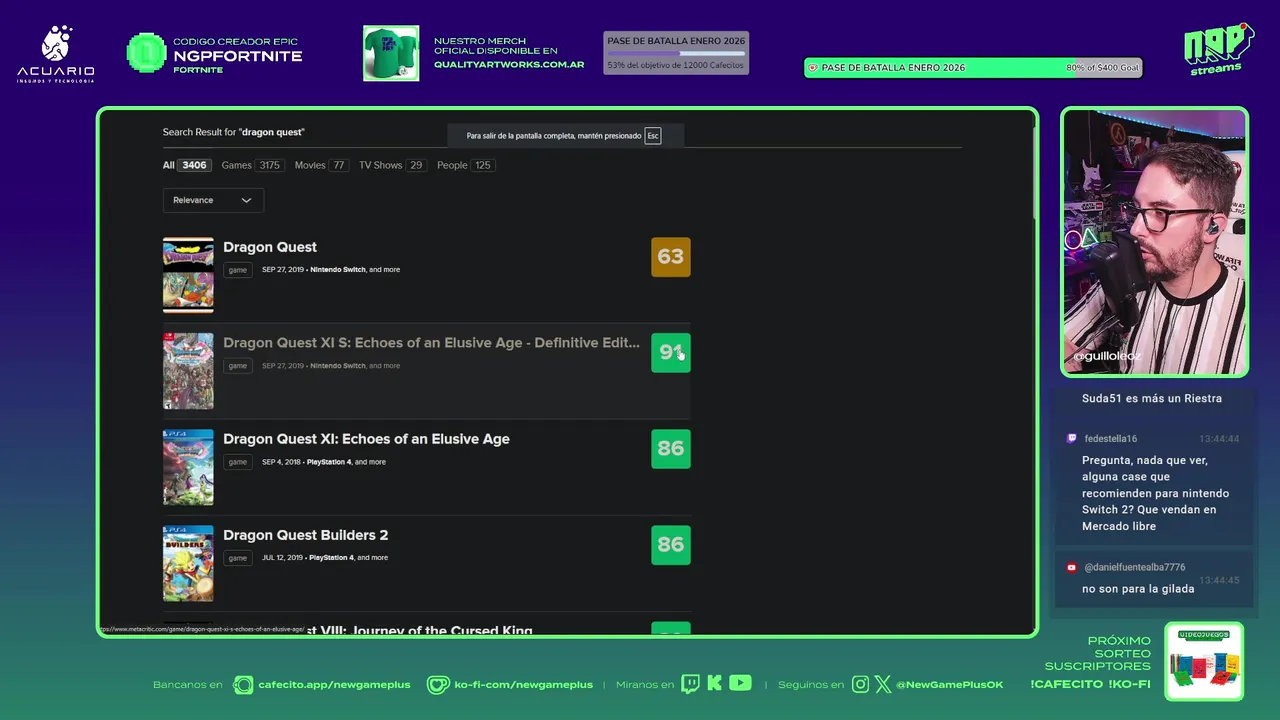Click the !CAFECITO !KO-FI command text
1280x720 pixels.
tap(1090, 684)
